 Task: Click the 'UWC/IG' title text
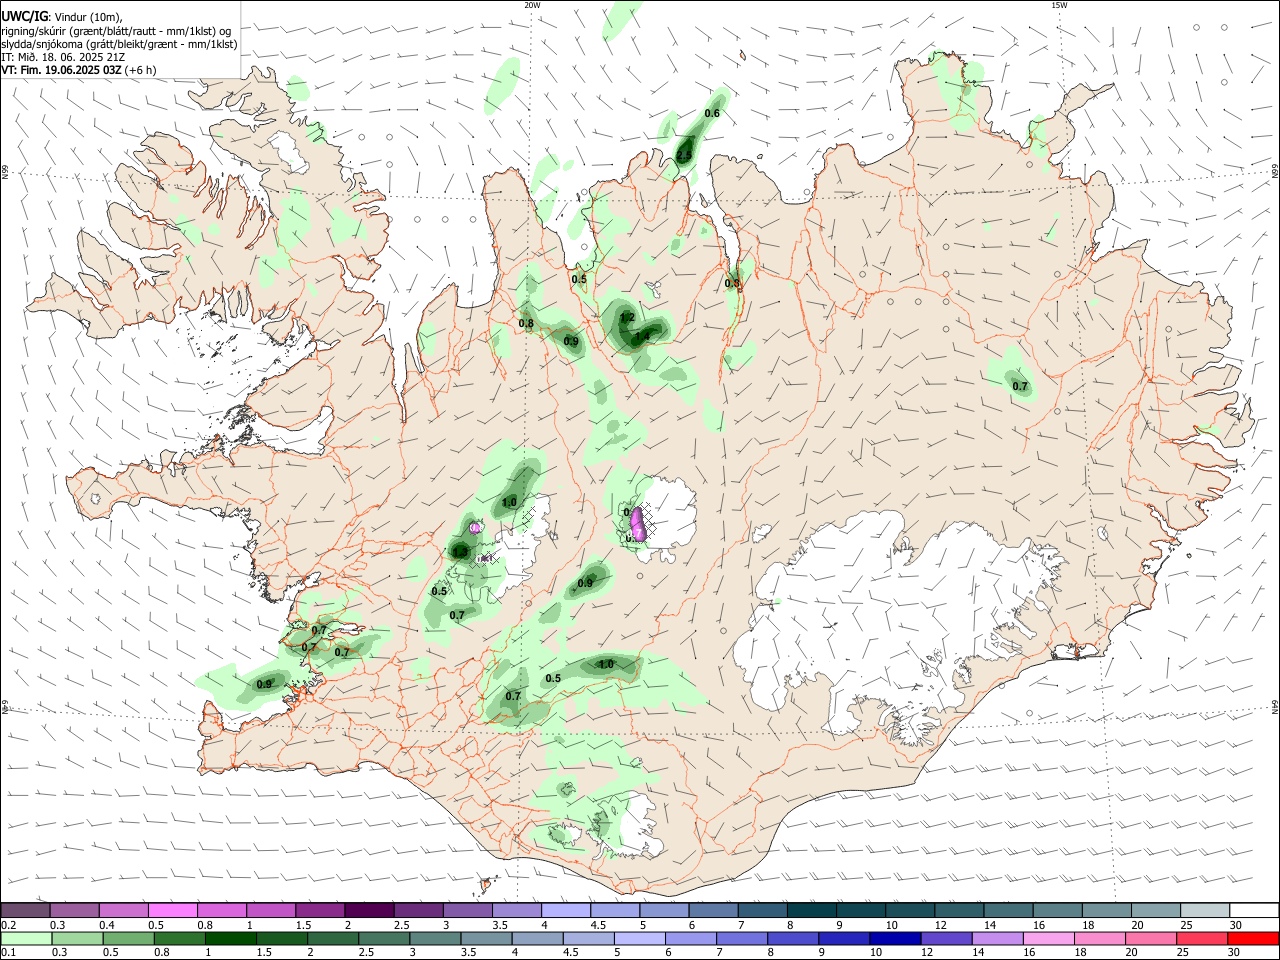24,16
